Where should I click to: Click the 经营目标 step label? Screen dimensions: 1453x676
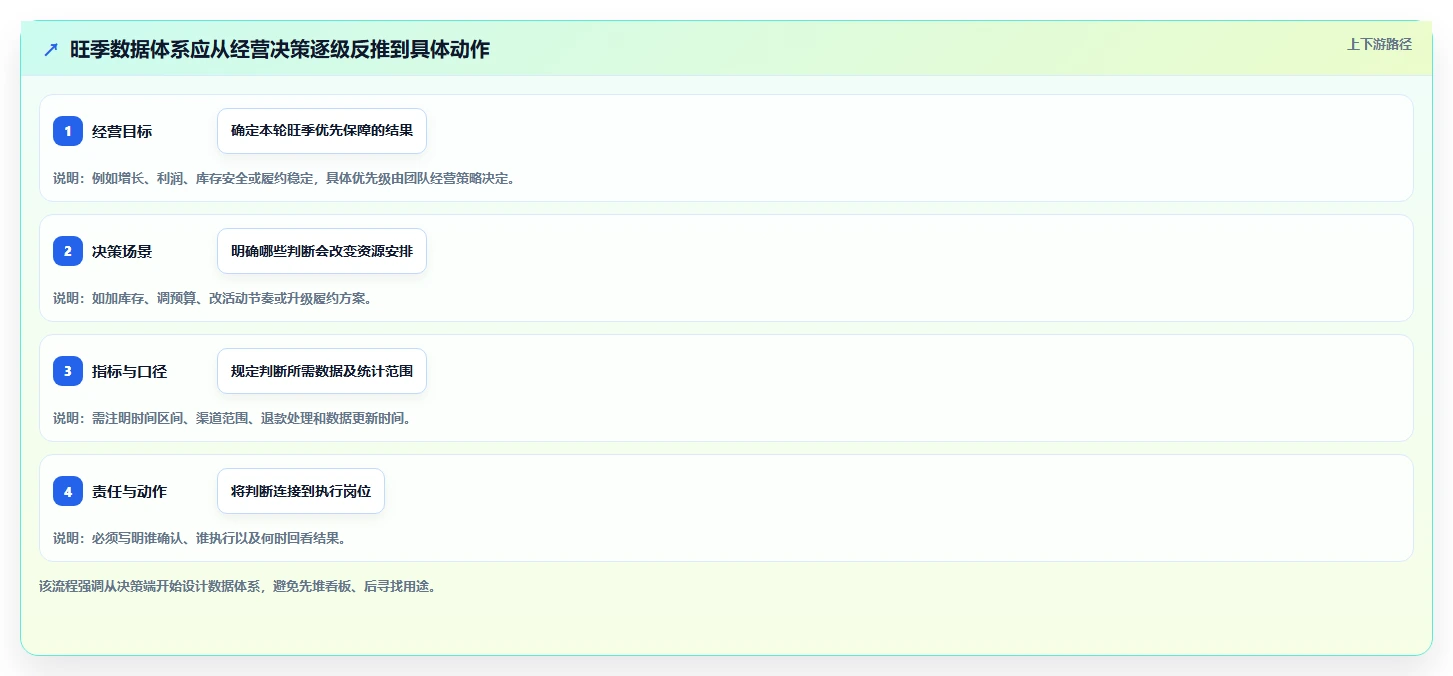click(122, 131)
